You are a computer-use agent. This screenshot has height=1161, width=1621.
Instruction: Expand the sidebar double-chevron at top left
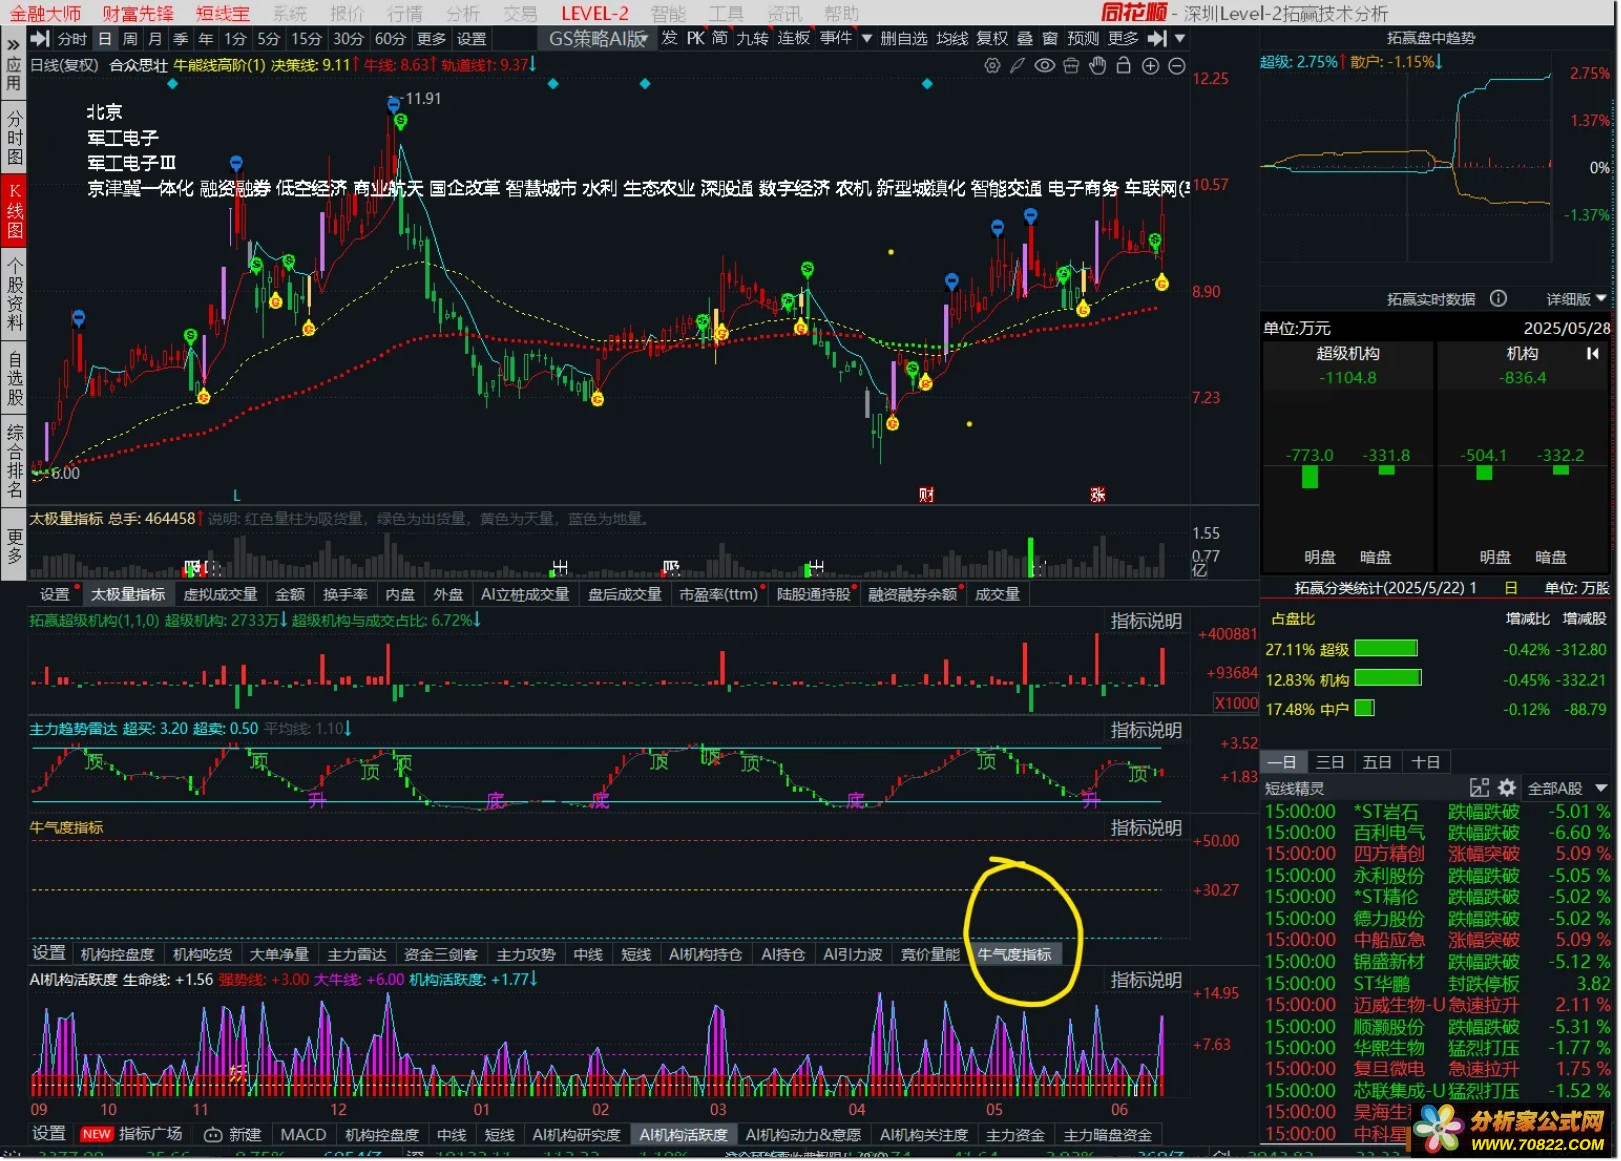pos(13,44)
